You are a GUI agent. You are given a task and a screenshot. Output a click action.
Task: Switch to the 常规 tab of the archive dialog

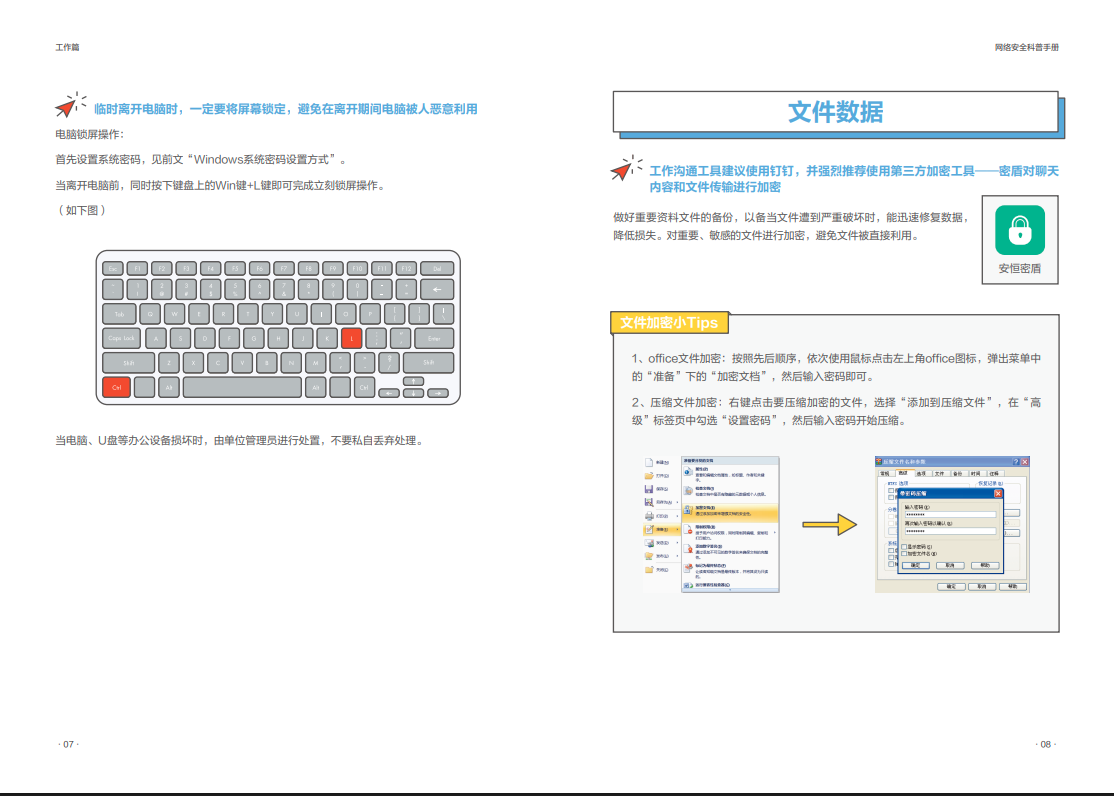[886, 473]
